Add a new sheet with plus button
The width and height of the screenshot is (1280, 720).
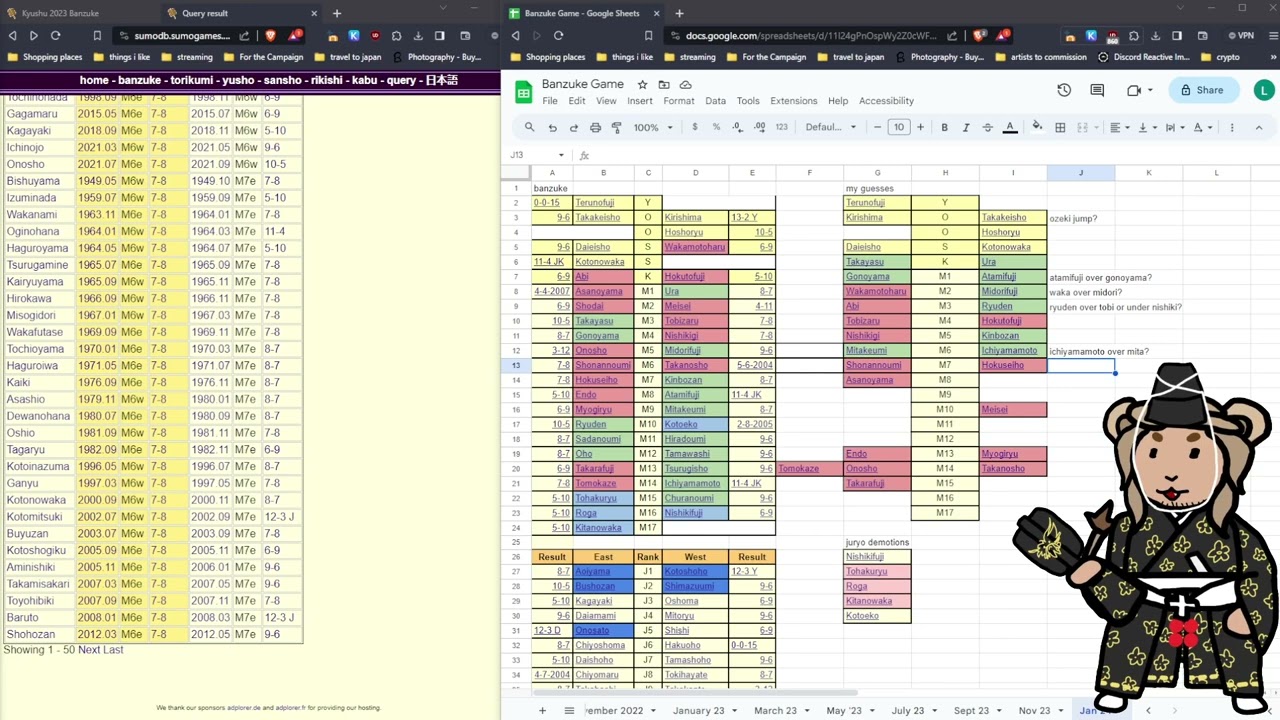[x=542, y=710]
